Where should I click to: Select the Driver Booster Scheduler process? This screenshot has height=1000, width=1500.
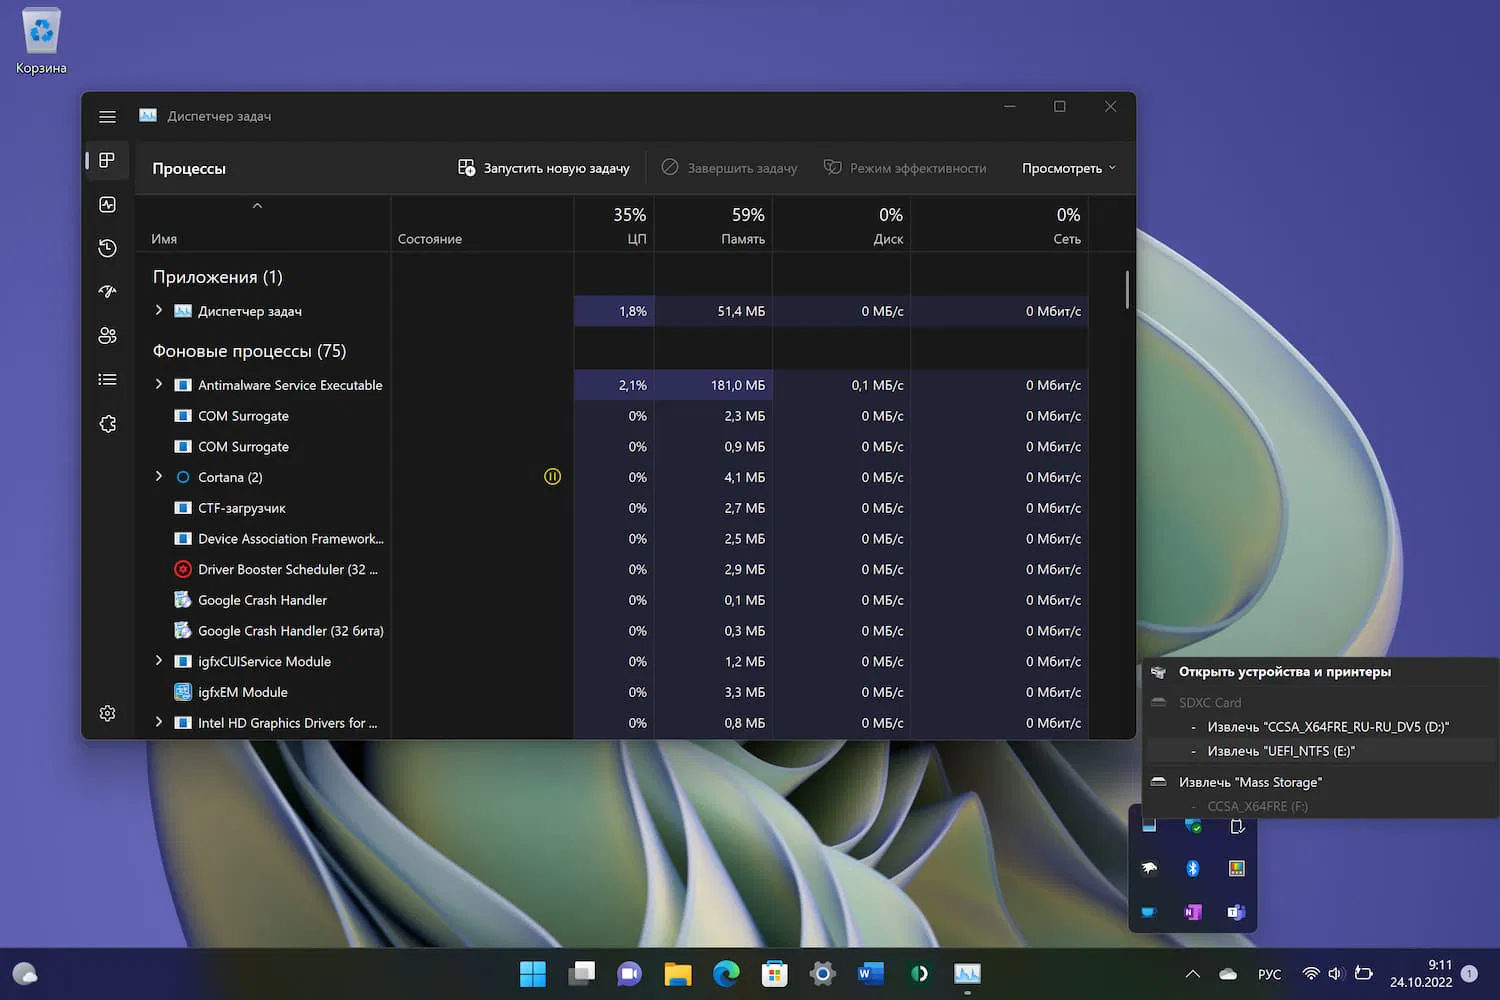click(287, 569)
